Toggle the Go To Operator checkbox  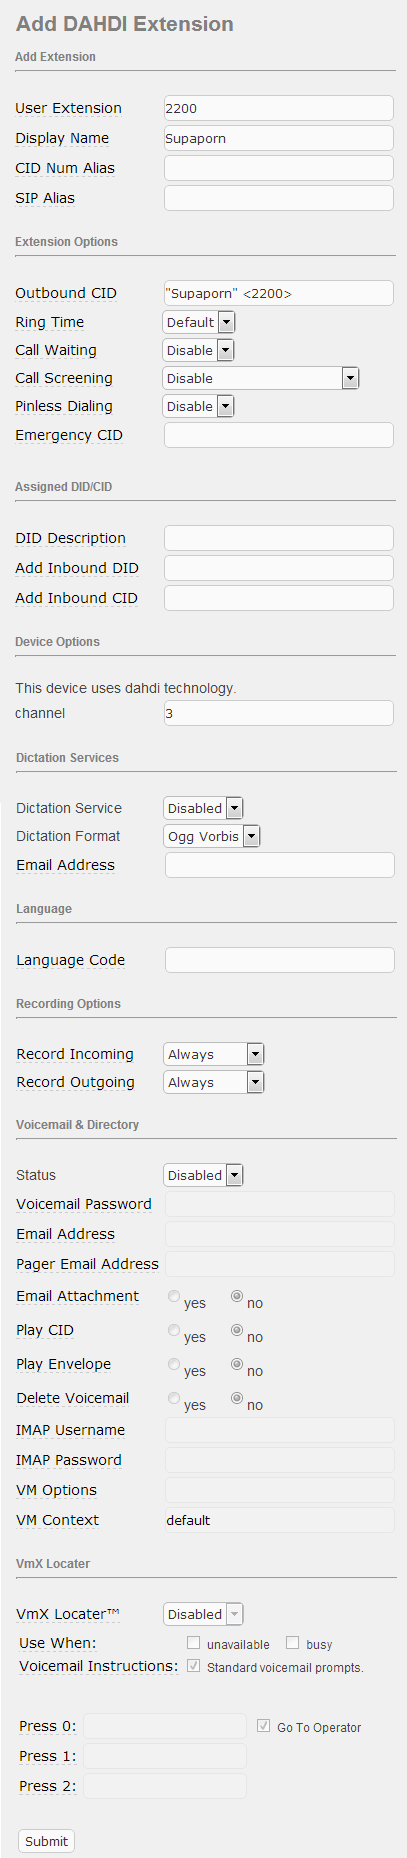[264, 1726]
